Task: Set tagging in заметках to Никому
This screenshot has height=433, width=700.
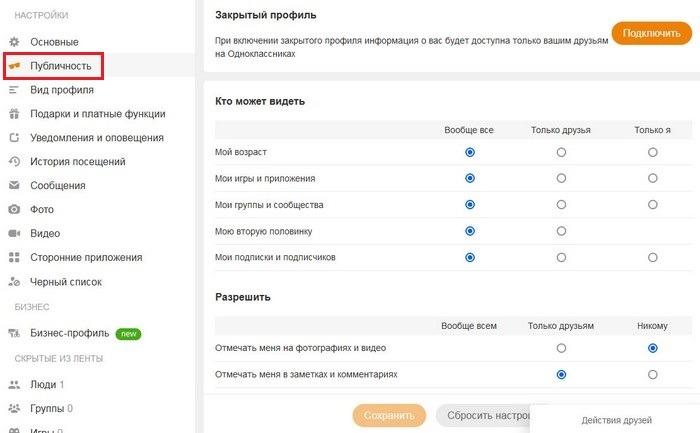Action: pos(653,375)
